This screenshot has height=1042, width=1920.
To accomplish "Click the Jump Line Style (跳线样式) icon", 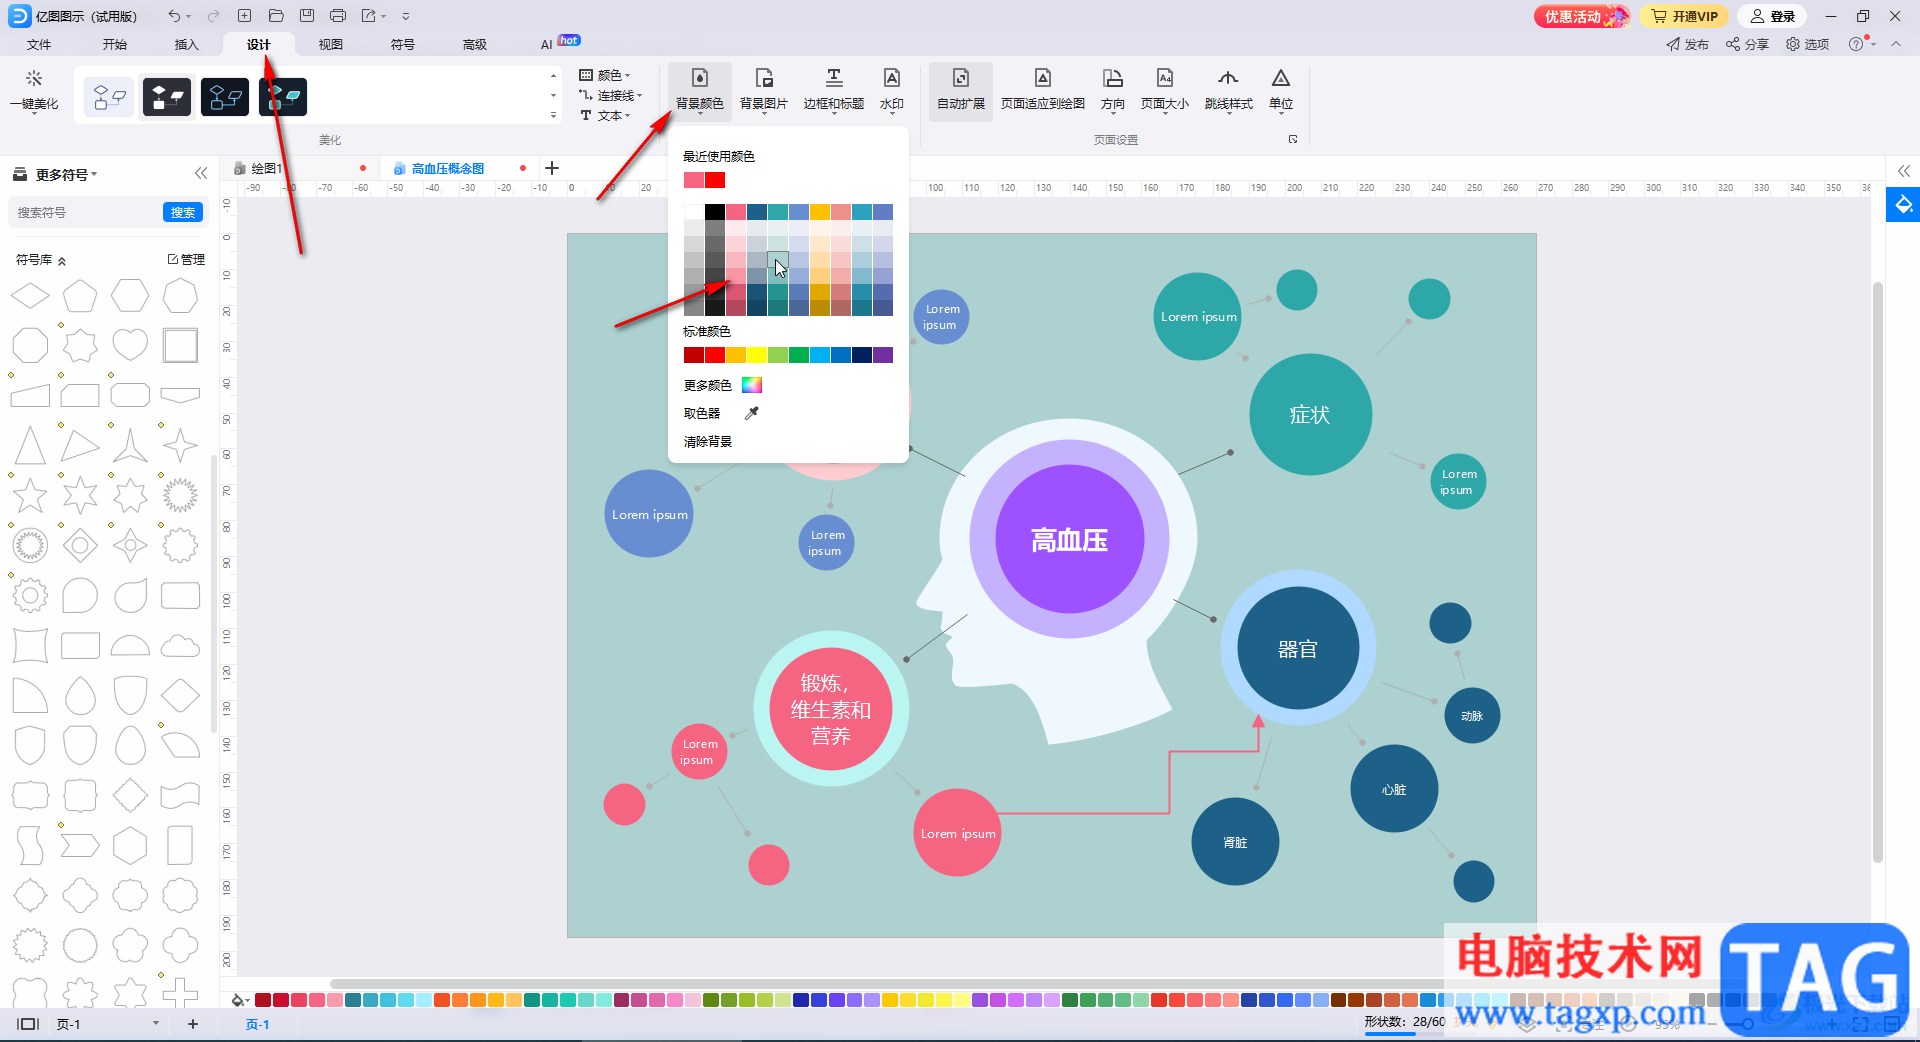I will [x=1228, y=89].
